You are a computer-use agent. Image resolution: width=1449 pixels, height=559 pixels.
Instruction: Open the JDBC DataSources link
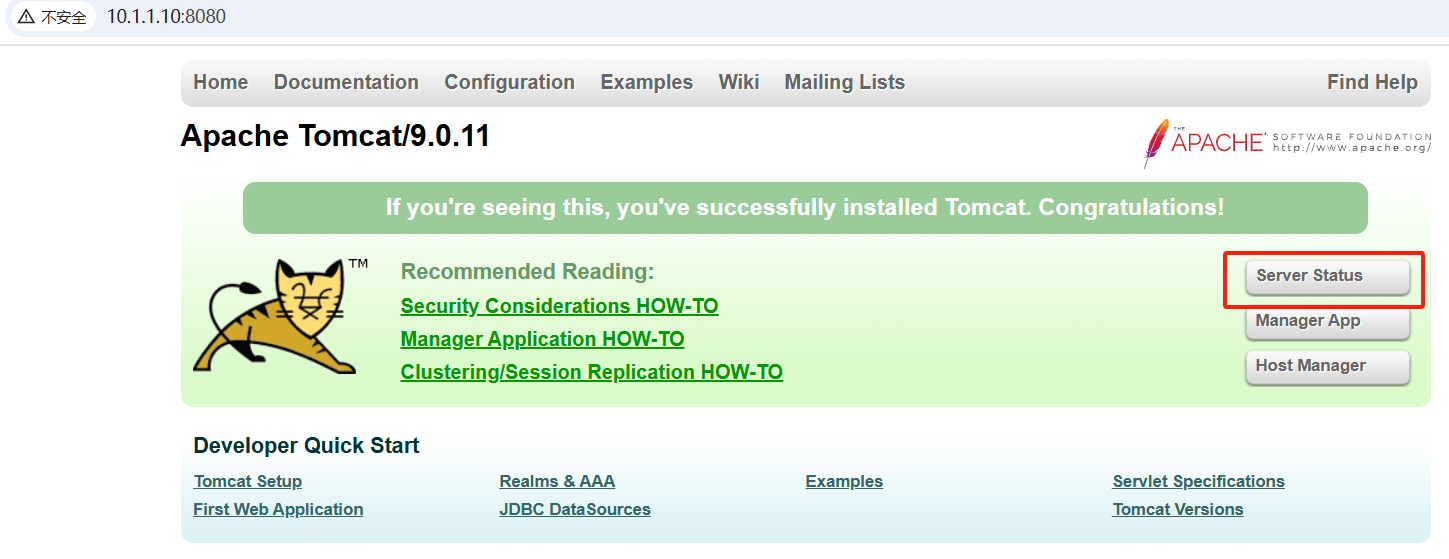click(x=575, y=509)
